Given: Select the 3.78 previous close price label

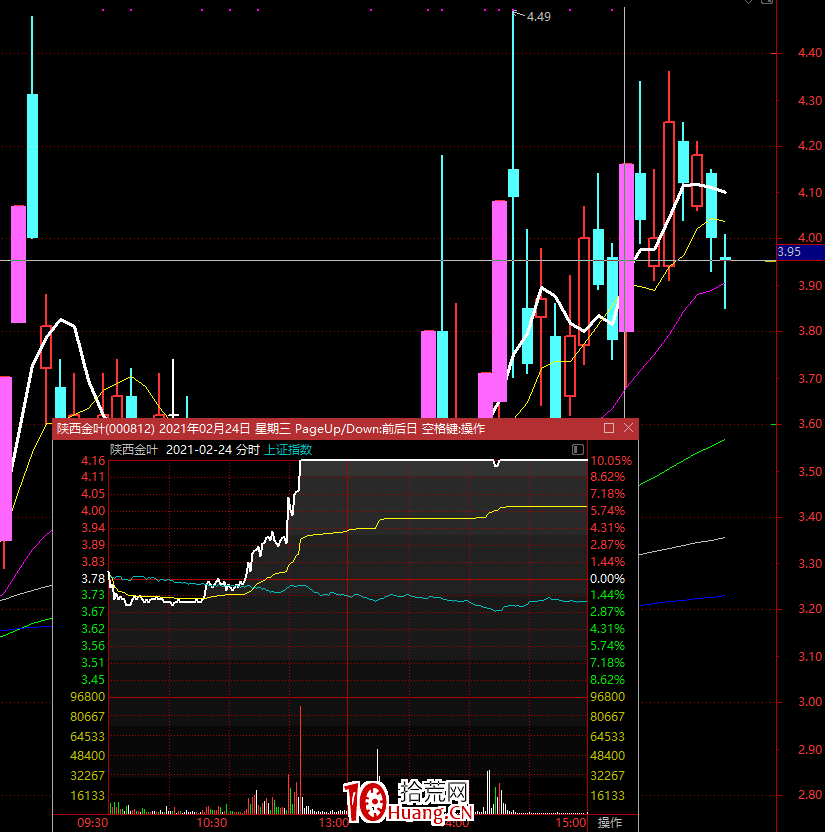Looking at the screenshot, I should click(x=93, y=578).
